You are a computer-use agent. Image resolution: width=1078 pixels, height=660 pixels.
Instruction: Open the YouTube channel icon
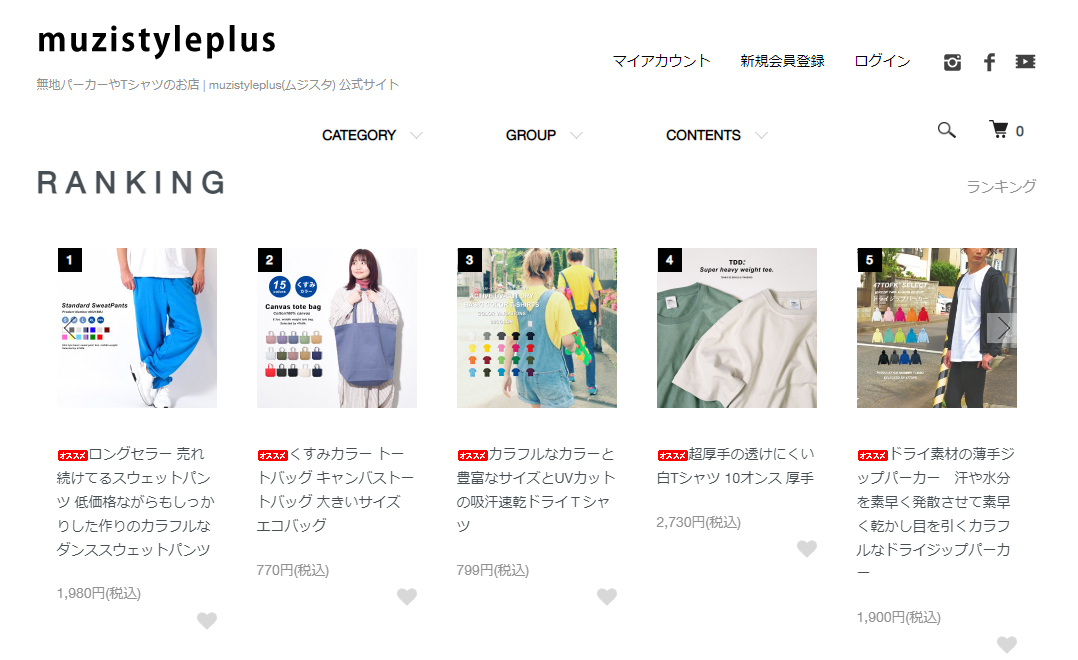pyautogui.click(x=1025, y=62)
